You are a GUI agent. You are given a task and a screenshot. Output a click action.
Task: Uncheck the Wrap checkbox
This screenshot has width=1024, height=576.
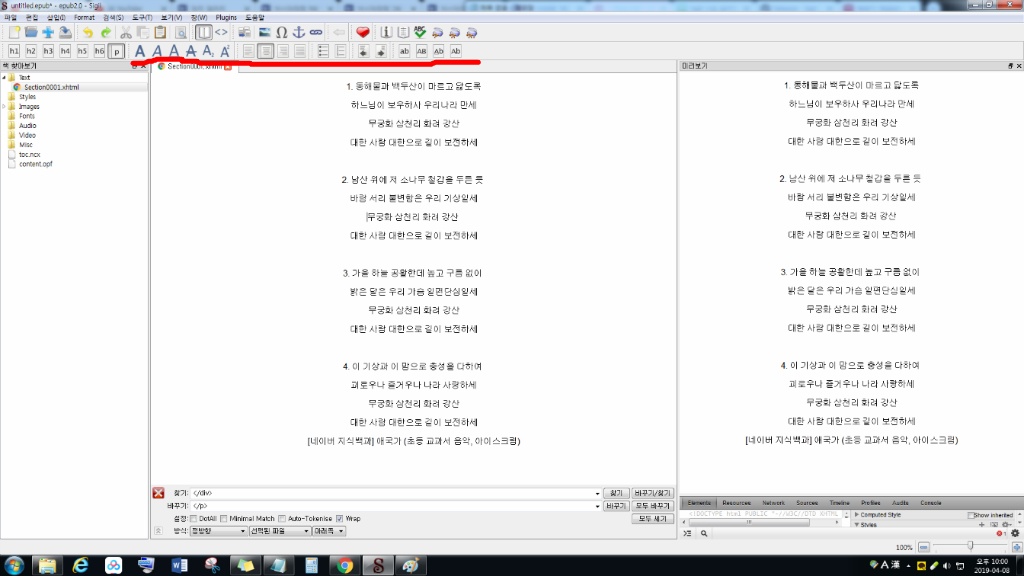click(340, 519)
